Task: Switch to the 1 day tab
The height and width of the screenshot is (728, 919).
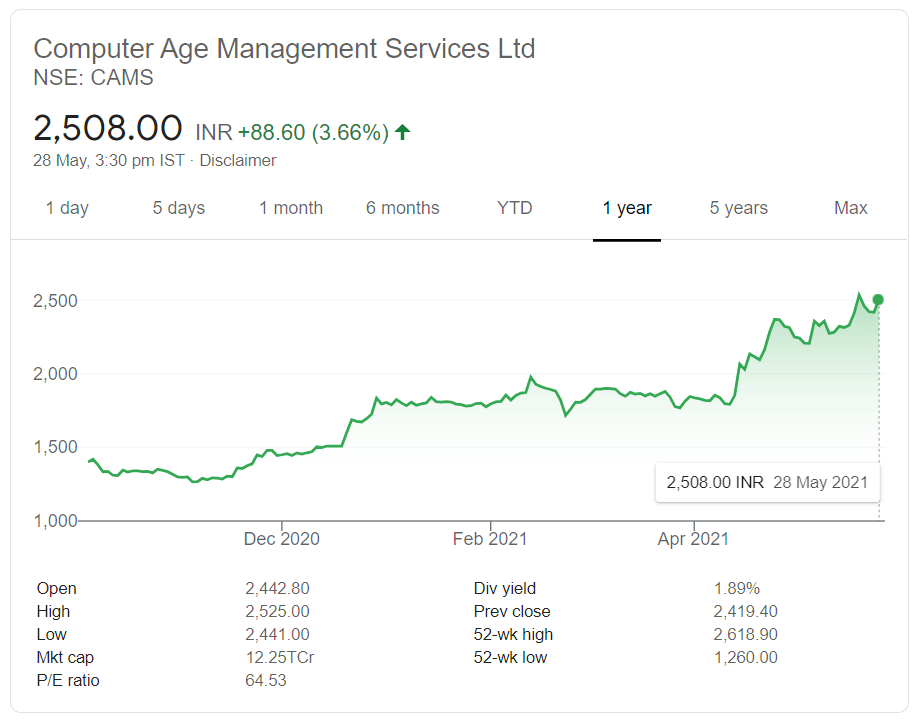Action: point(67,208)
